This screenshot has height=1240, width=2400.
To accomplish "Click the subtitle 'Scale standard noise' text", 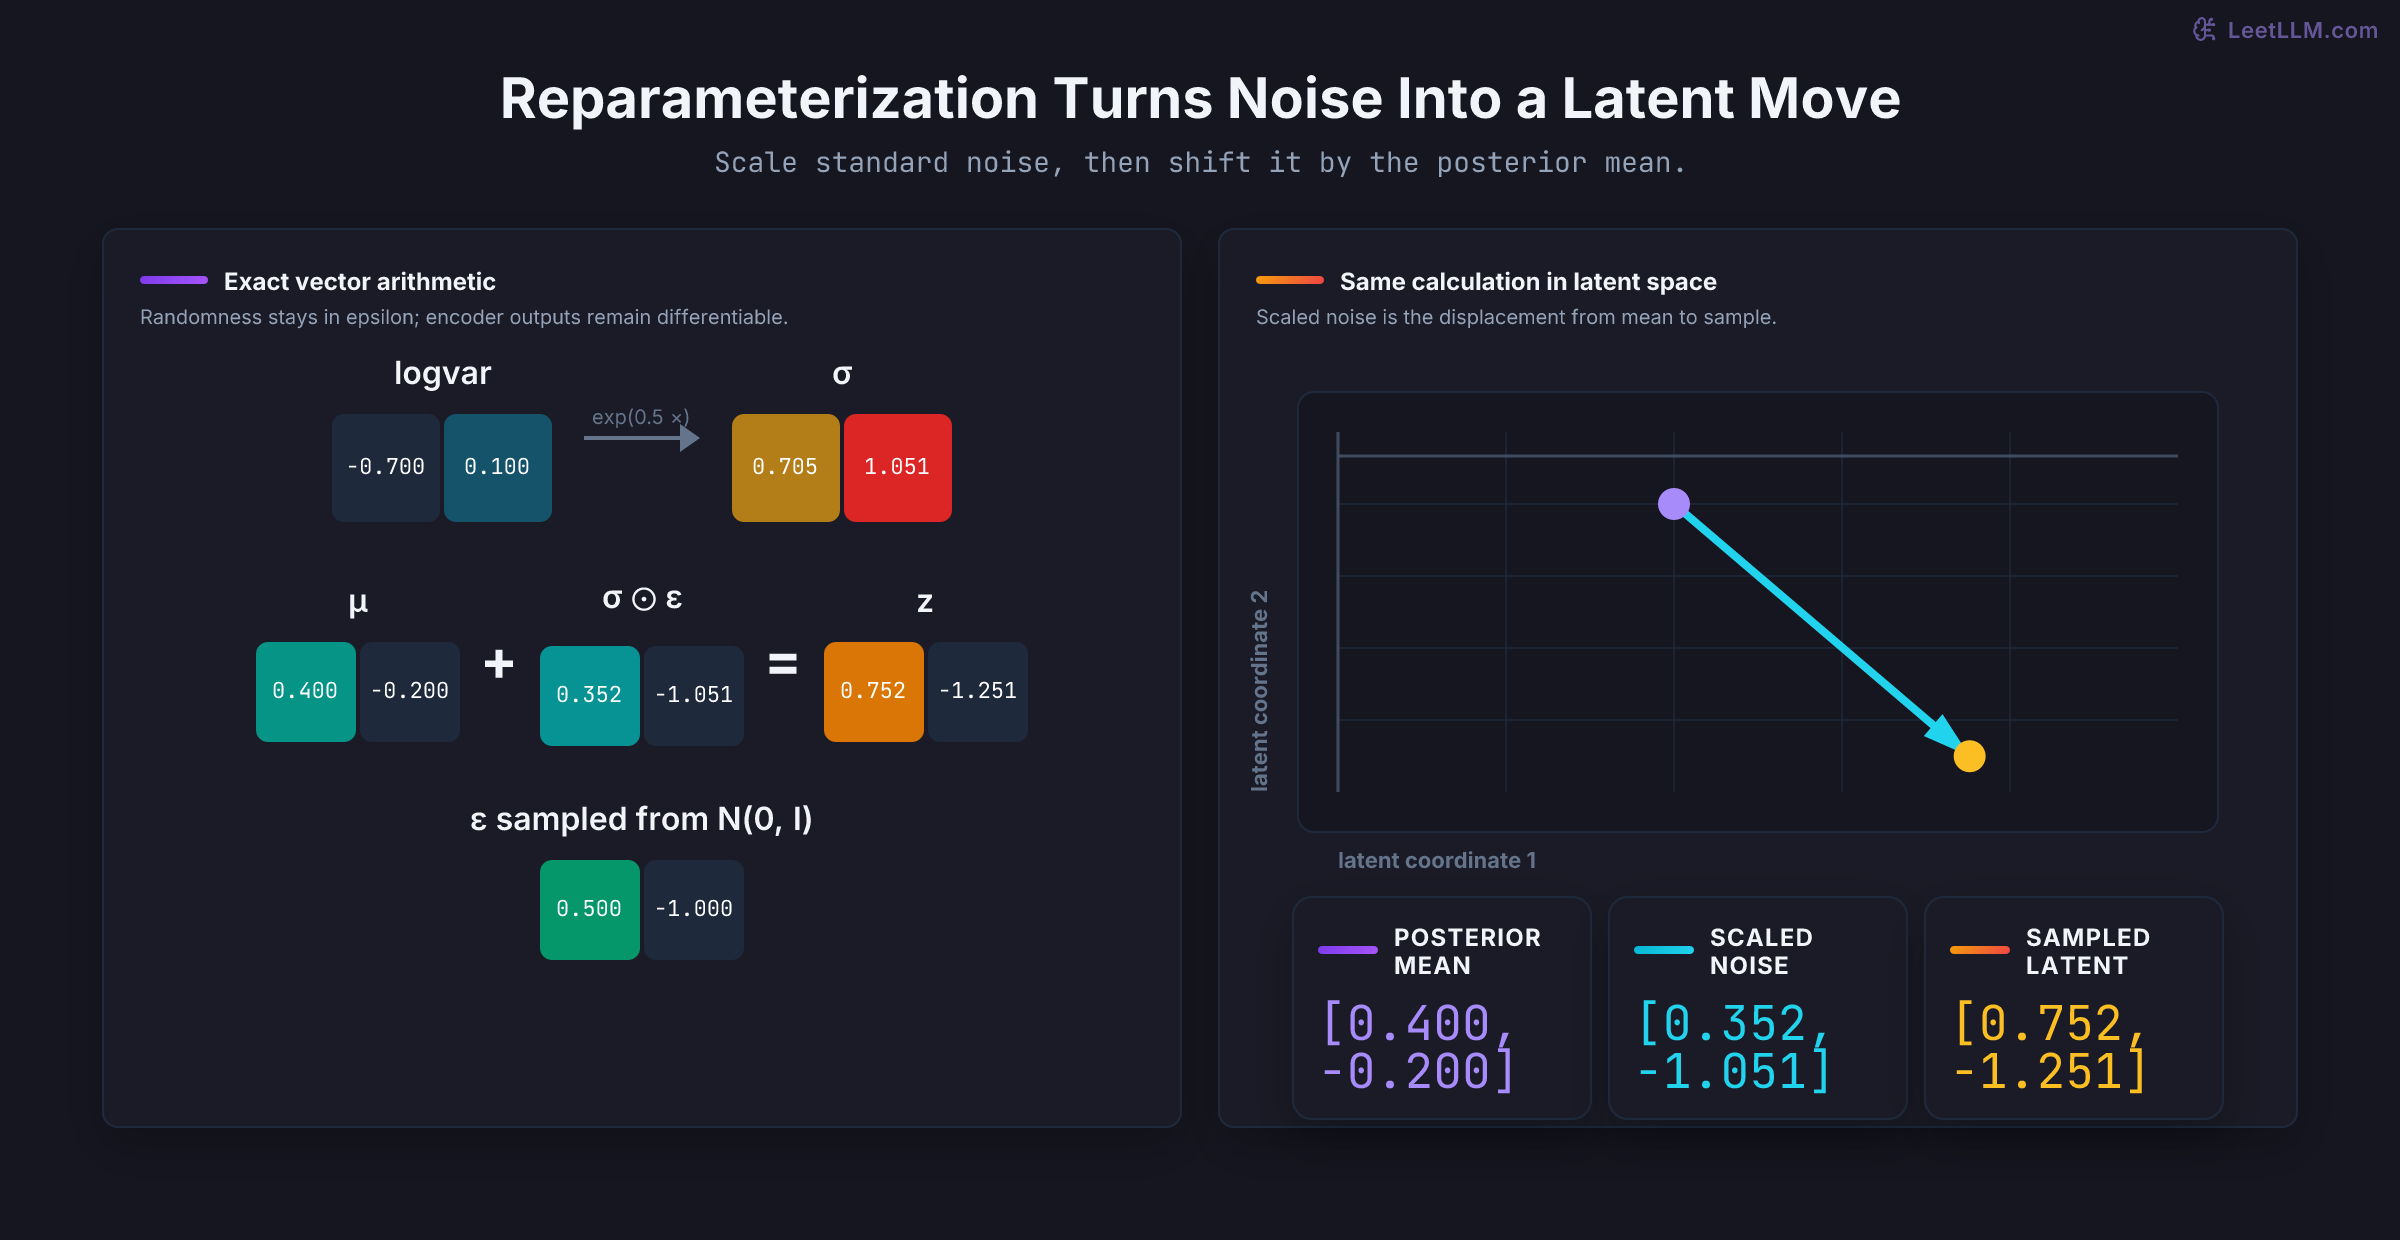I will (1200, 162).
